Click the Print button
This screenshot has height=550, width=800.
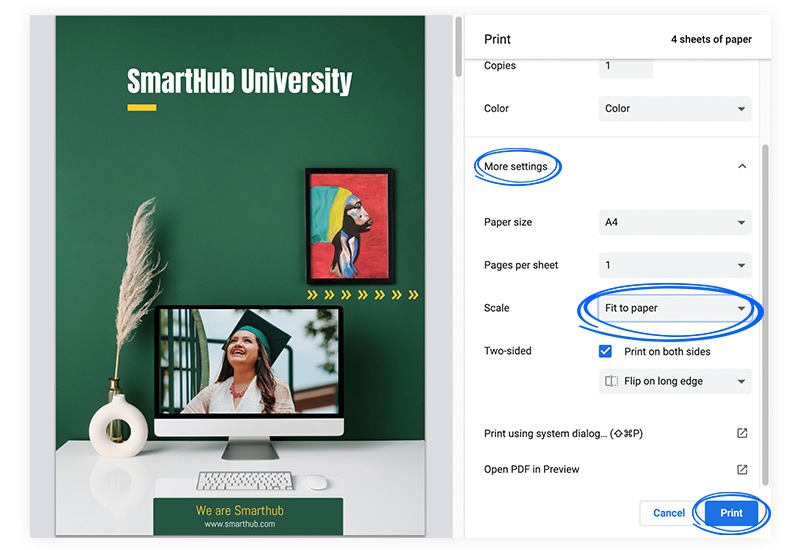tap(731, 513)
